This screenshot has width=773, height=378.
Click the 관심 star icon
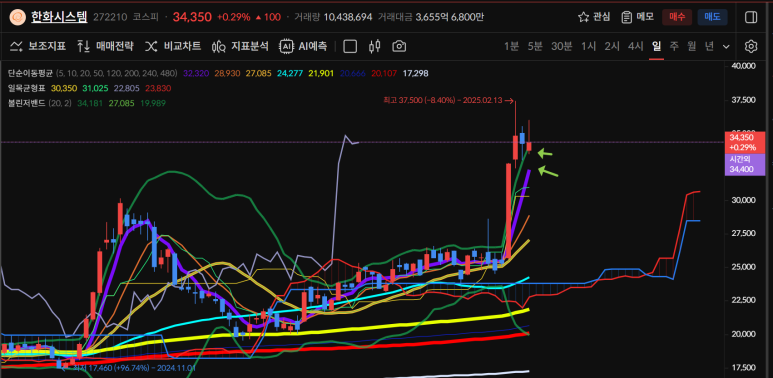coord(584,17)
